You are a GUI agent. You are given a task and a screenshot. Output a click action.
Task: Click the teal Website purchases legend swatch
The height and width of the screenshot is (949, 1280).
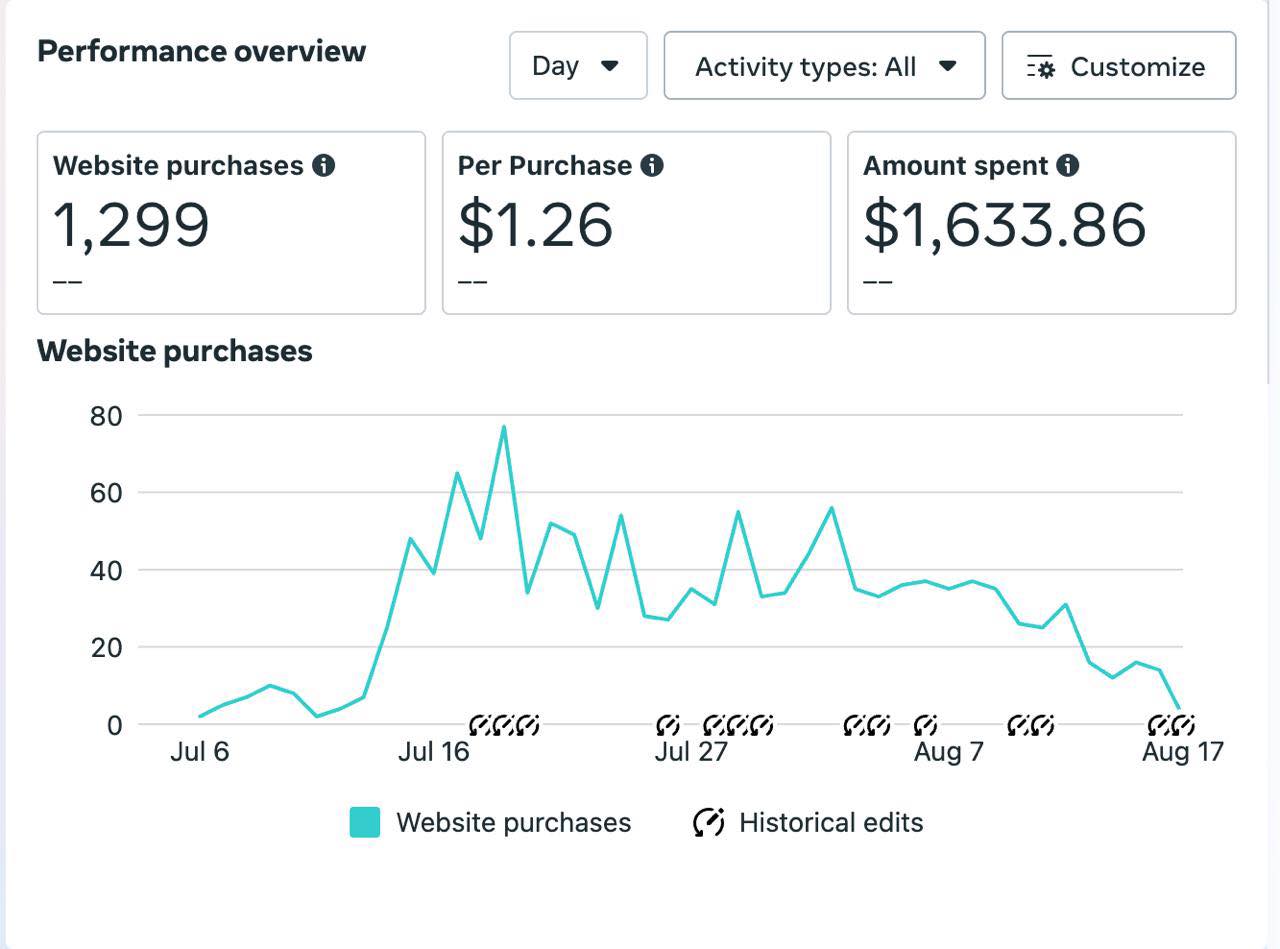click(x=365, y=822)
